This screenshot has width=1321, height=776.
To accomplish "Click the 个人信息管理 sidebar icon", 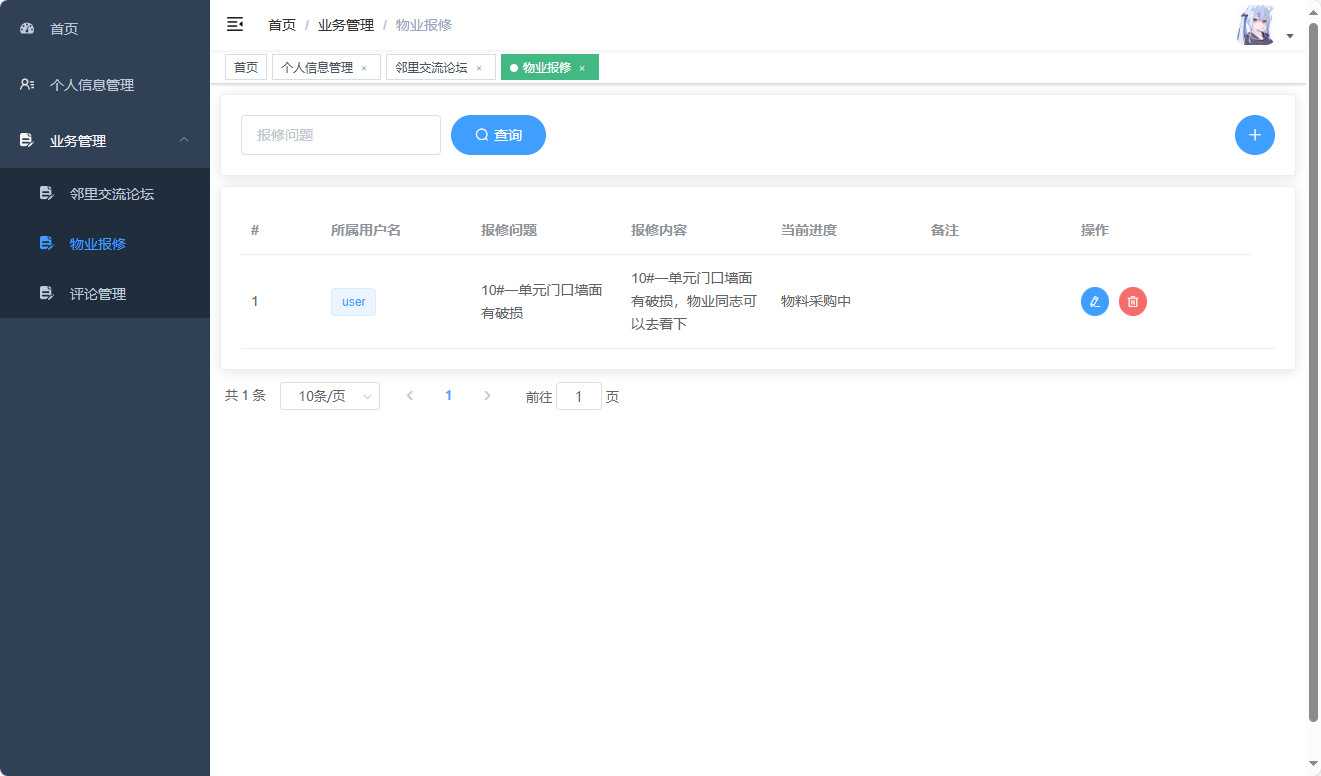I will (25, 84).
